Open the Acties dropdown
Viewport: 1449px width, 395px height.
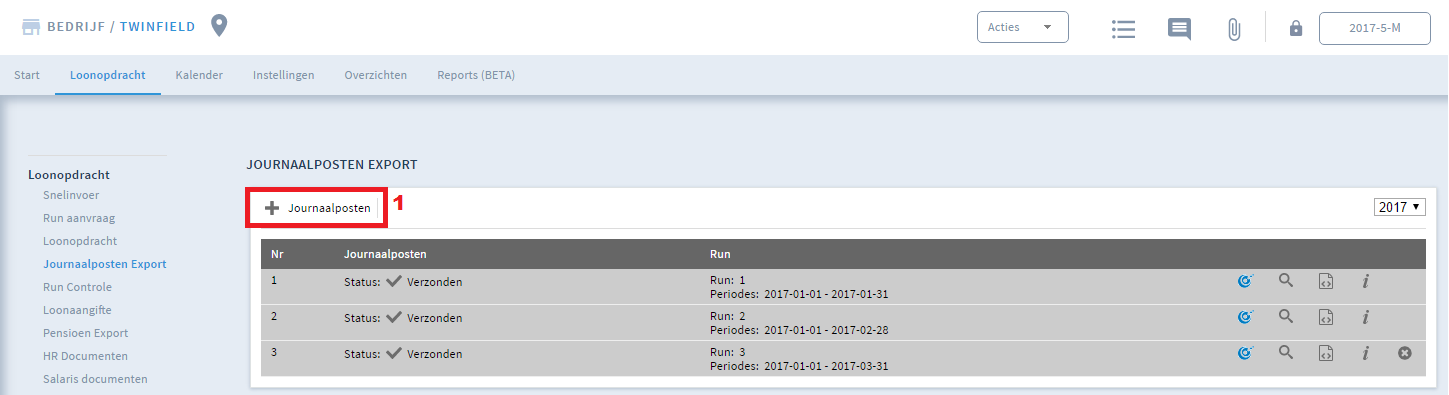pos(1023,27)
